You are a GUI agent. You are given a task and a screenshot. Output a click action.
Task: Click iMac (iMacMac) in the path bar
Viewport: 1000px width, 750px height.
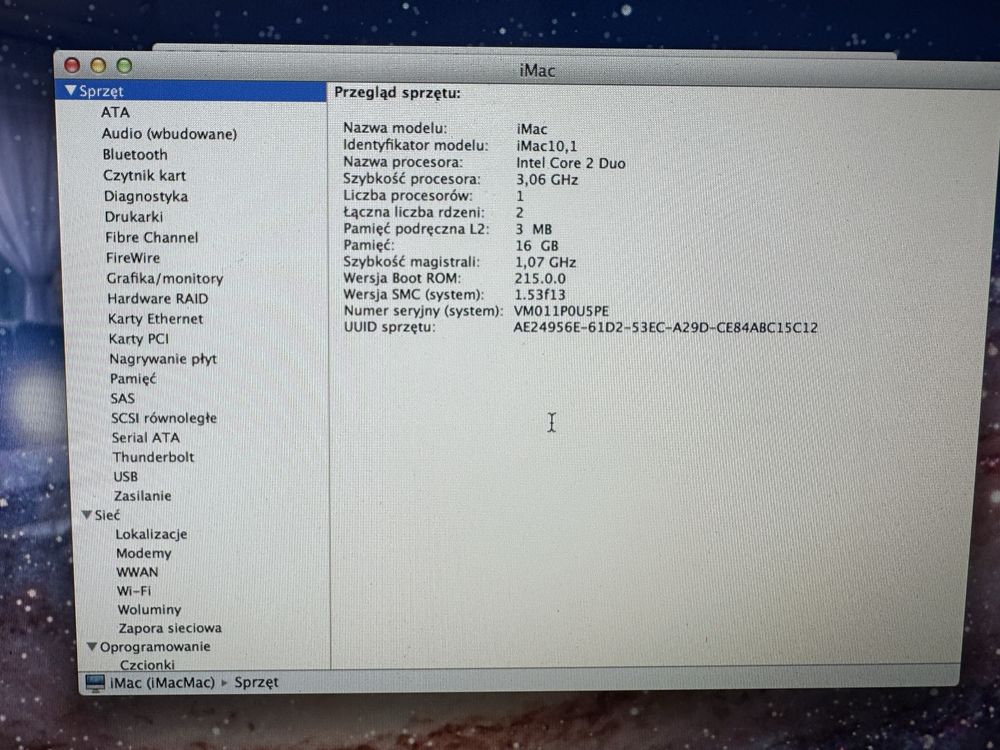coord(162,682)
